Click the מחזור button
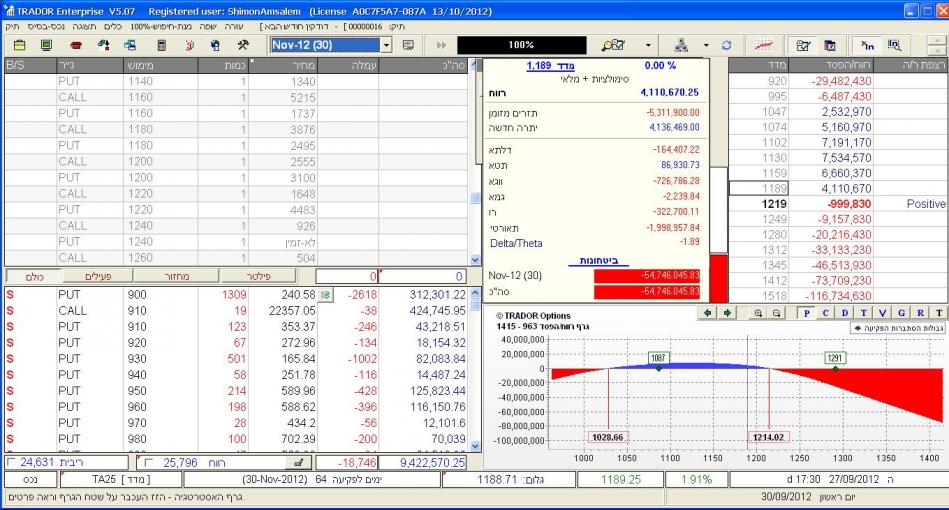Image resolution: width=949 pixels, height=510 pixels. [x=172, y=275]
